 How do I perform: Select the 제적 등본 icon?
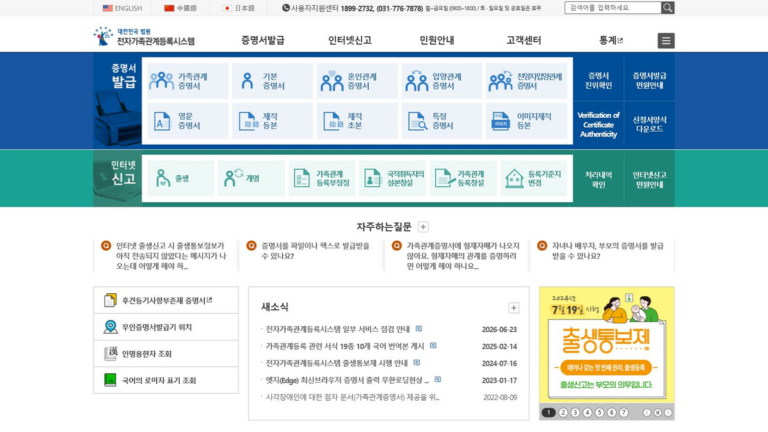coord(247,121)
